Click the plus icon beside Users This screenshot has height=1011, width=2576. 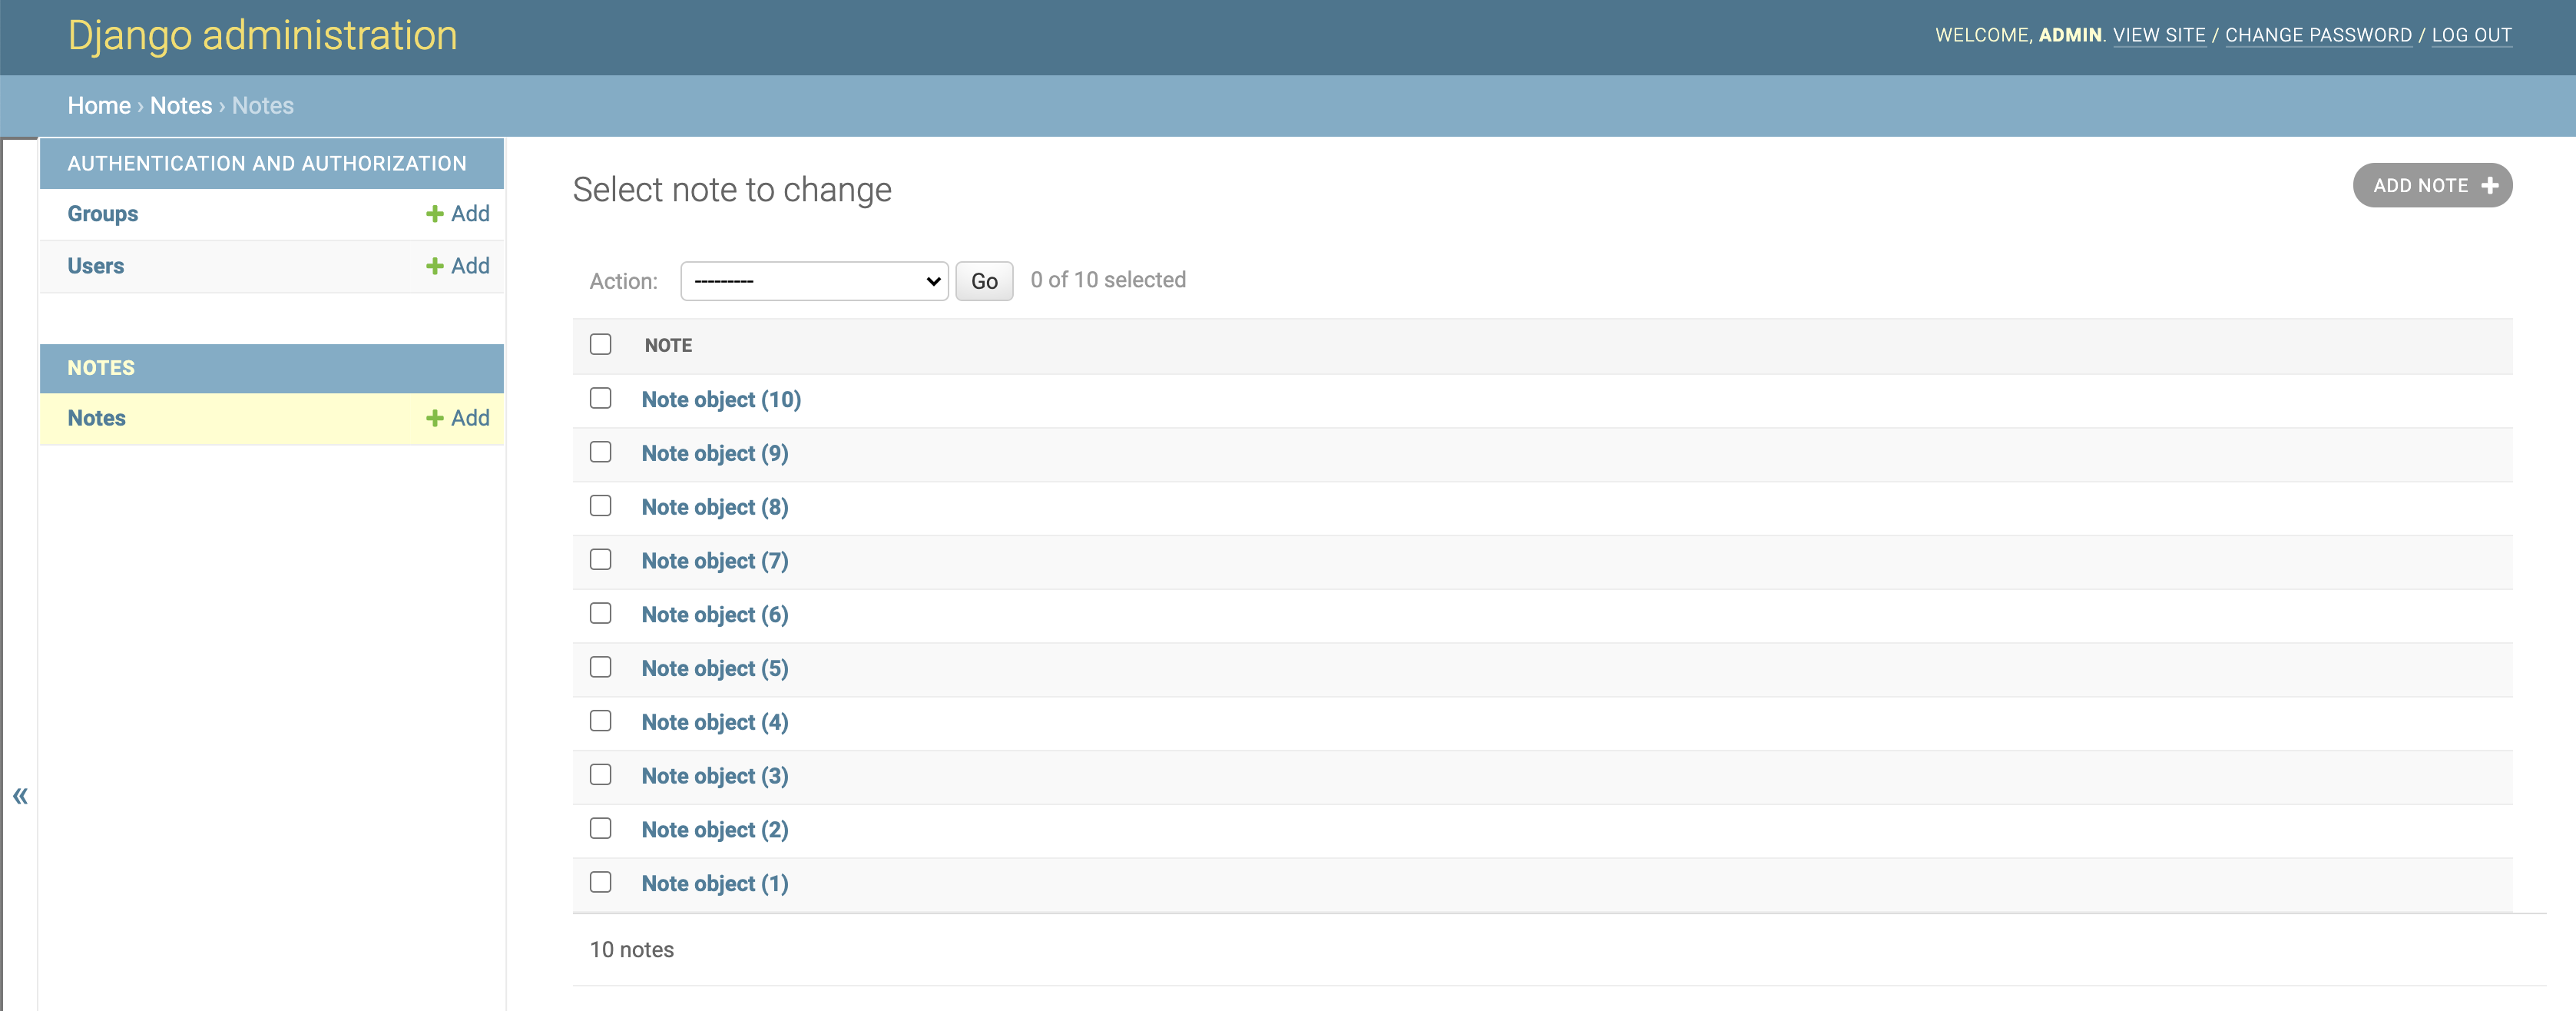point(434,266)
